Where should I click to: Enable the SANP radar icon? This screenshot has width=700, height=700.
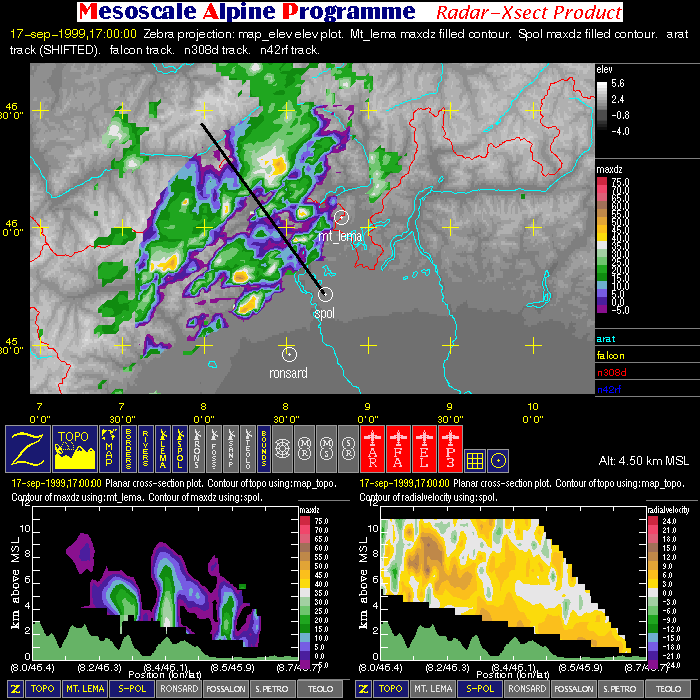[231, 449]
